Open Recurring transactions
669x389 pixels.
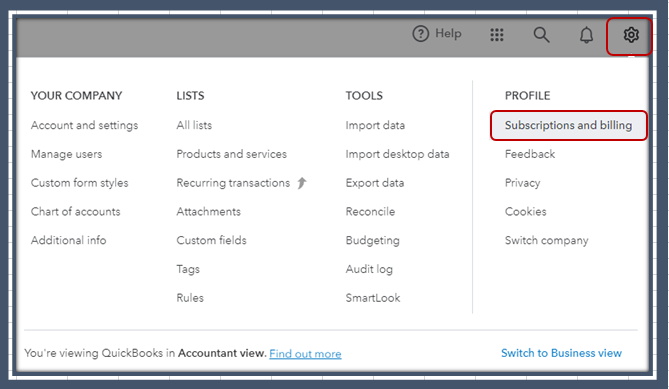click(x=233, y=183)
